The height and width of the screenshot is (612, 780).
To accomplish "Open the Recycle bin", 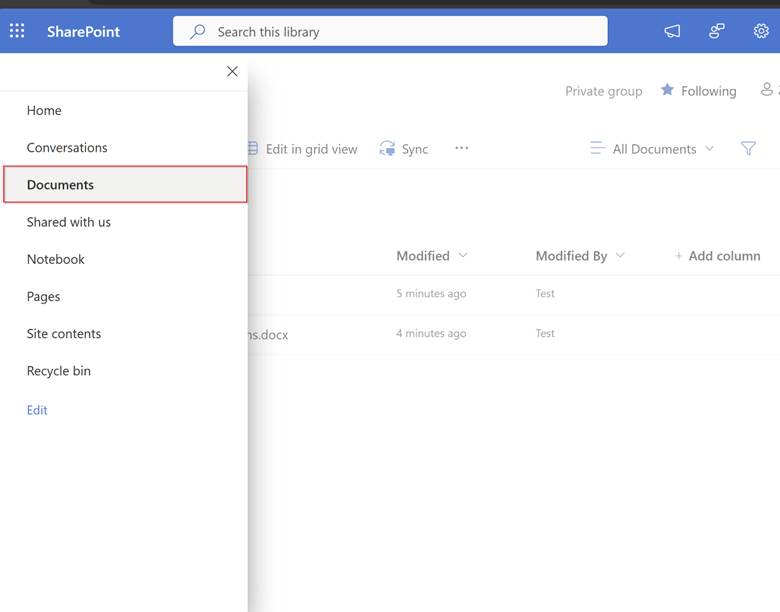I will pos(59,371).
